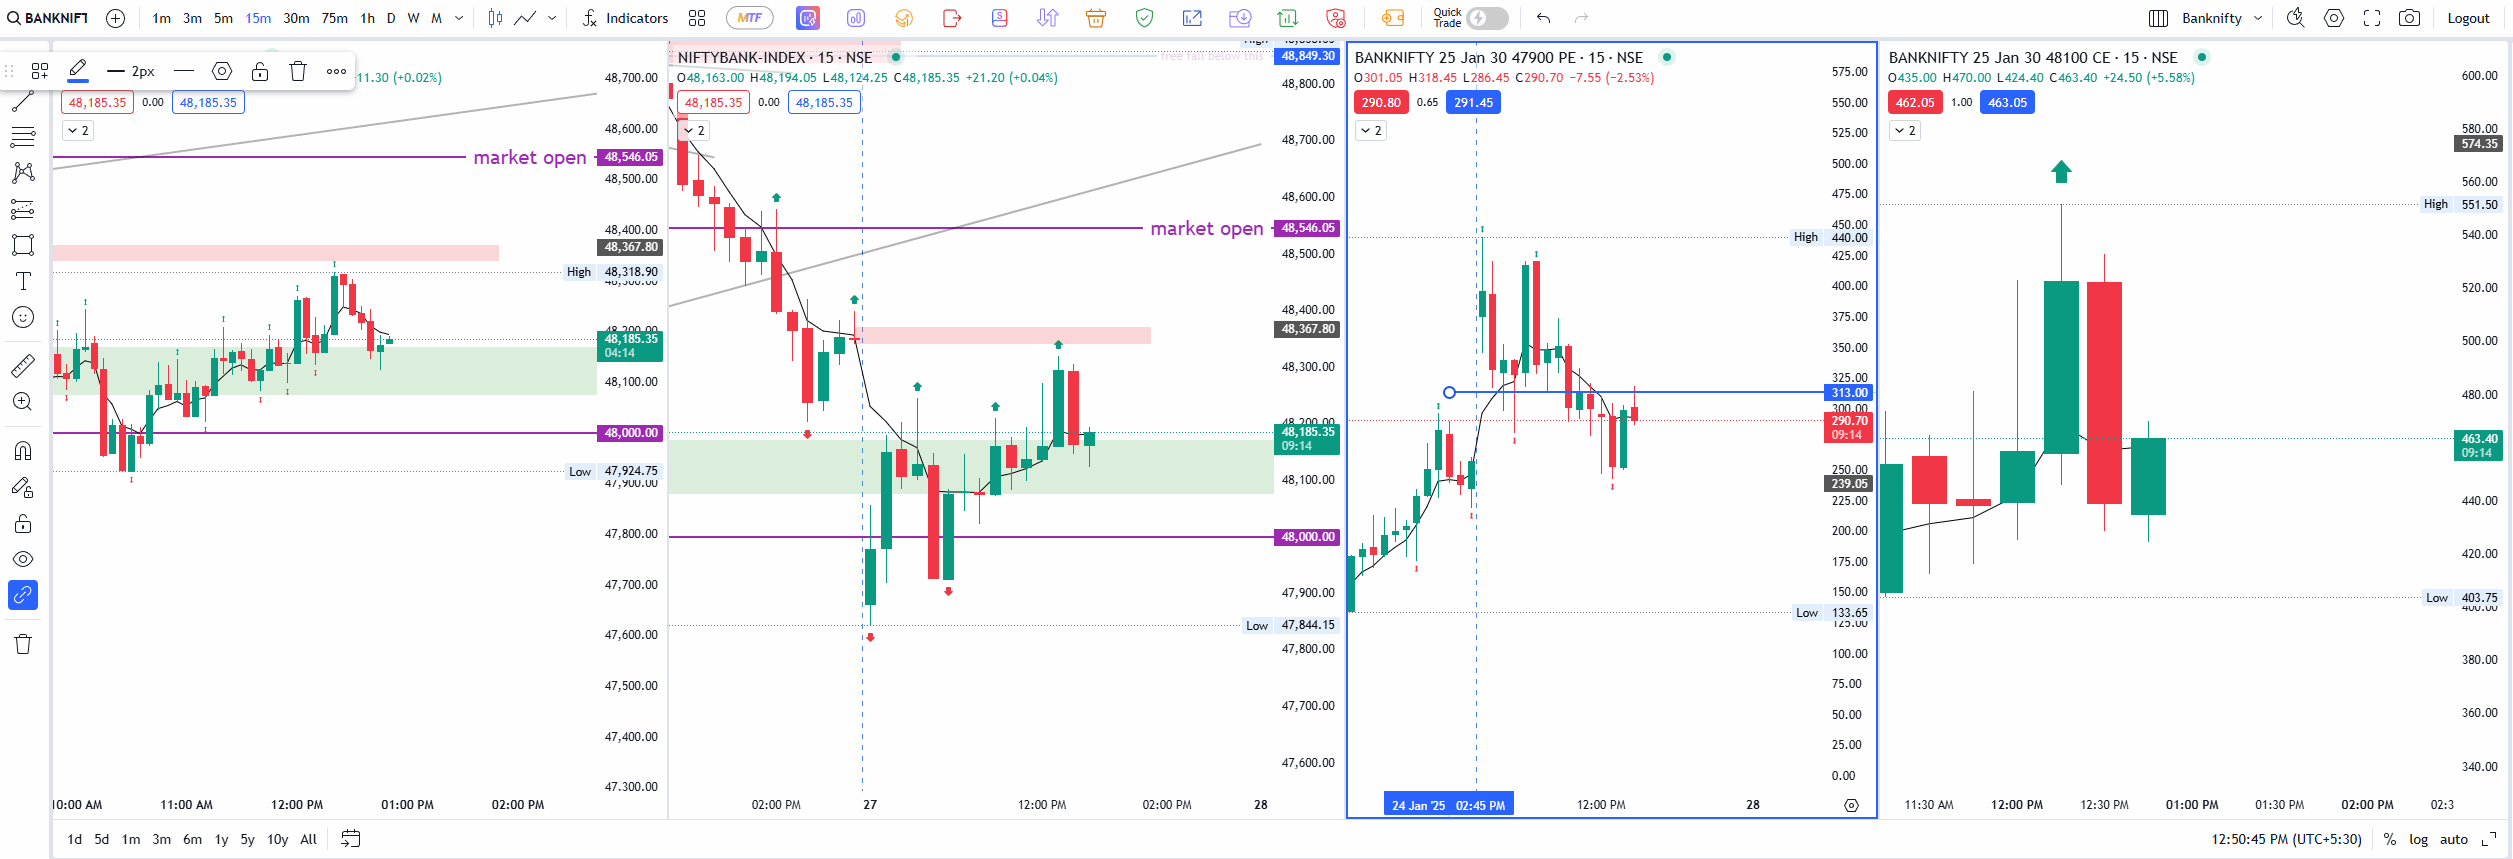Click the red exit arrow icon
Viewport: 2513px width, 859px height.
(x=952, y=18)
